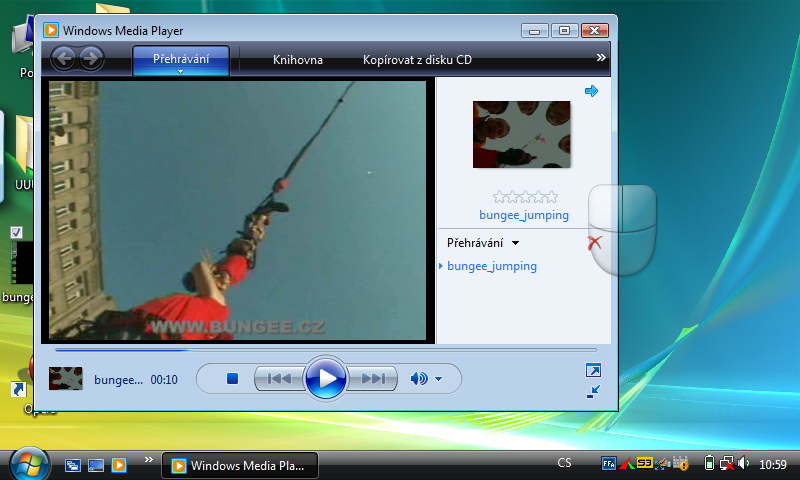
Task: Switch to compact mode
Action: pos(593,391)
